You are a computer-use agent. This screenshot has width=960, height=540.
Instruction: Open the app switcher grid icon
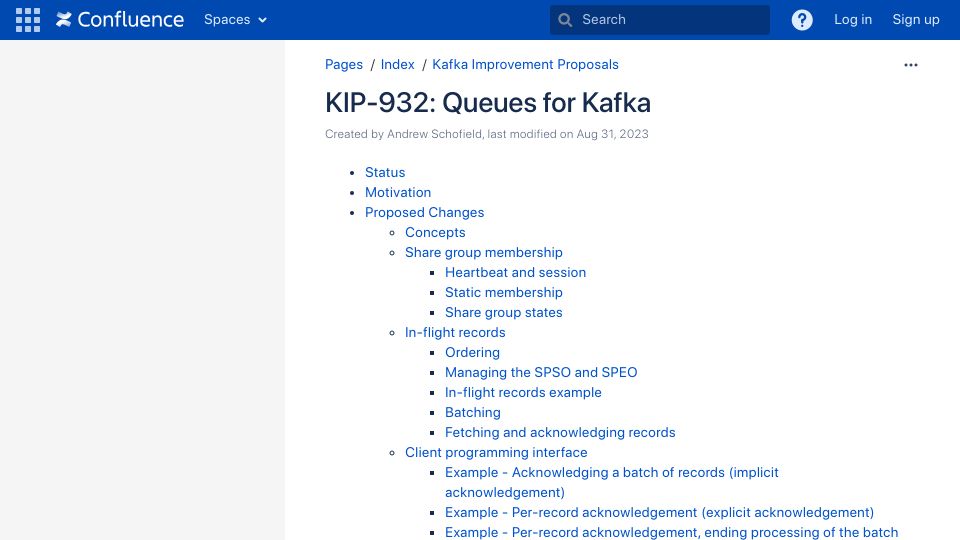[x=28, y=20]
